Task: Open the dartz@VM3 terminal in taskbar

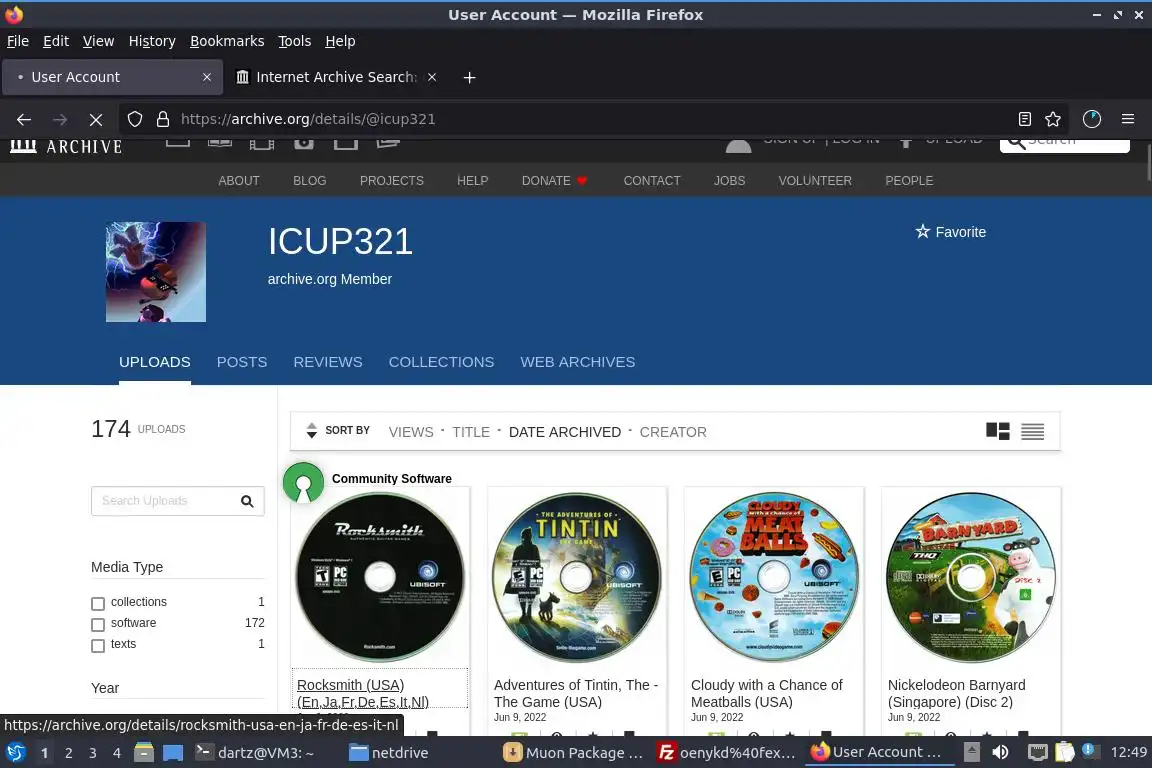Action: tap(255, 753)
